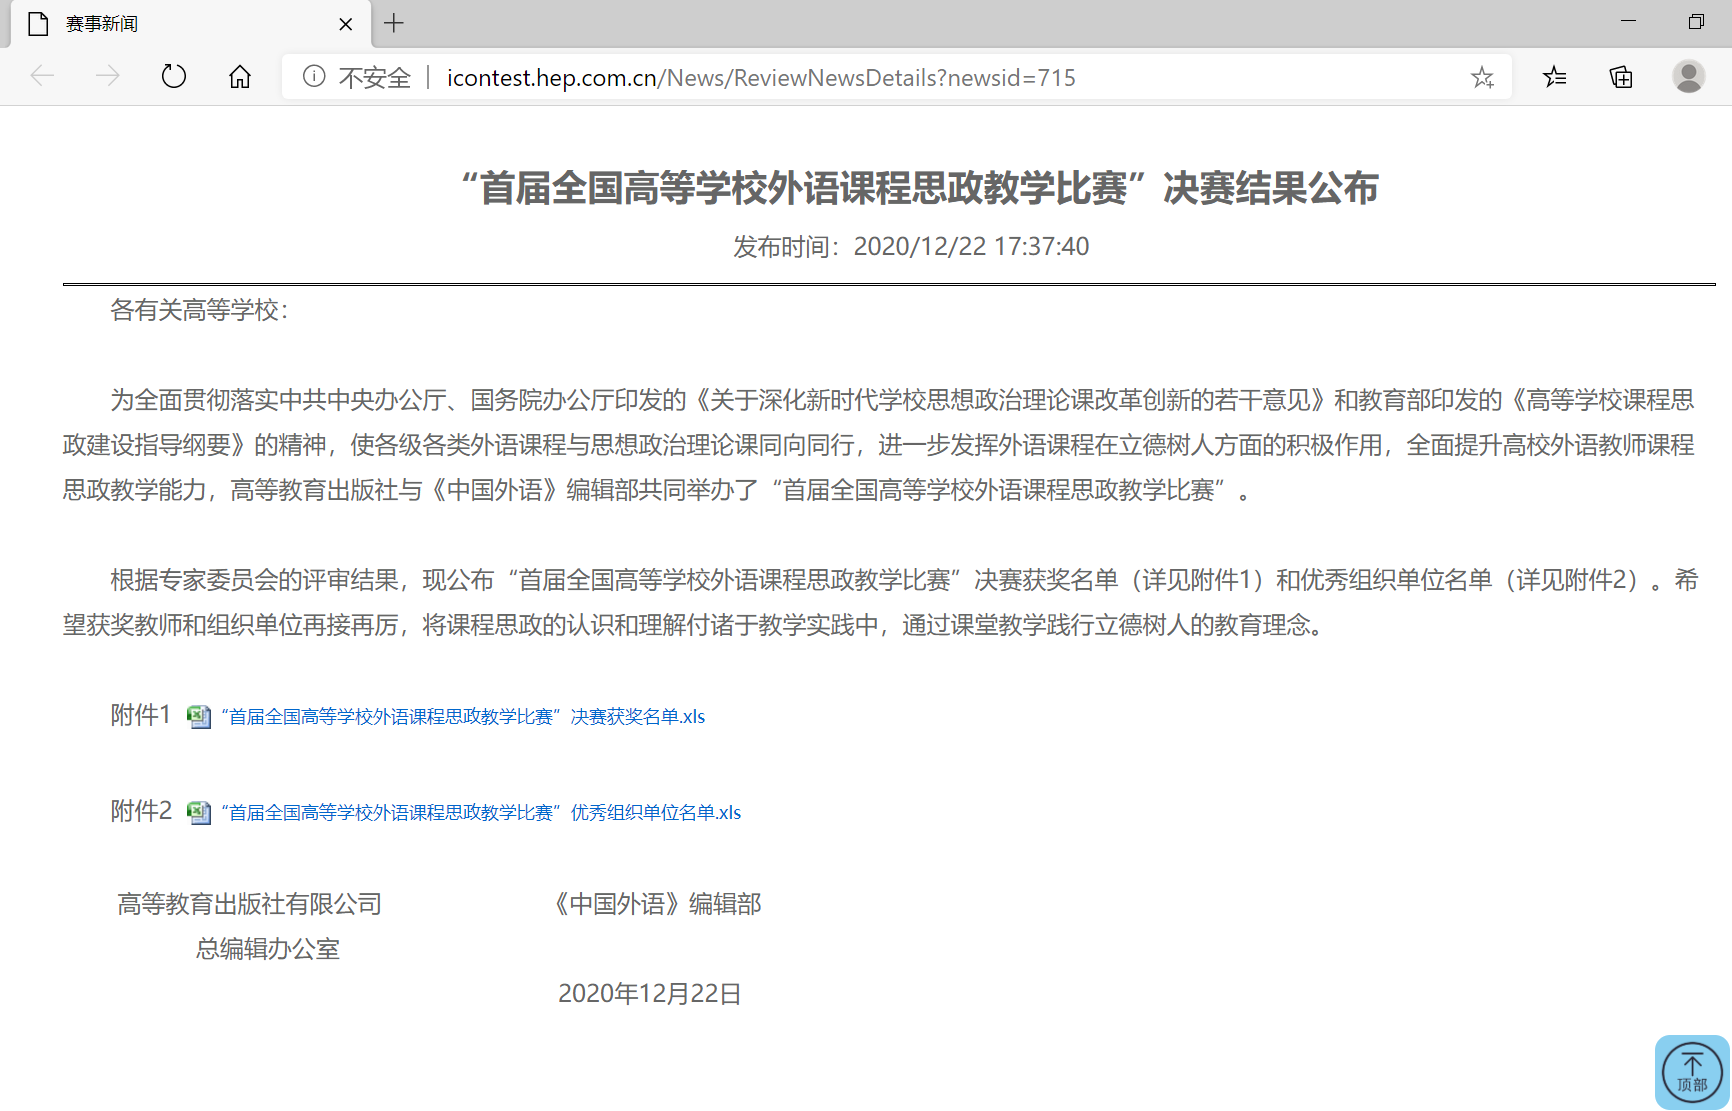
Task: Add this page to favorites star
Action: tap(1482, 77)
